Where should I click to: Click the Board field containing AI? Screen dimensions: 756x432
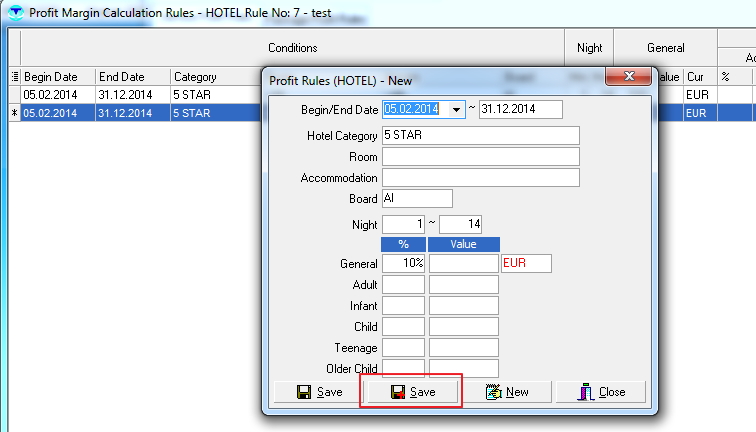pyautogui.click(x=417, y=199)
